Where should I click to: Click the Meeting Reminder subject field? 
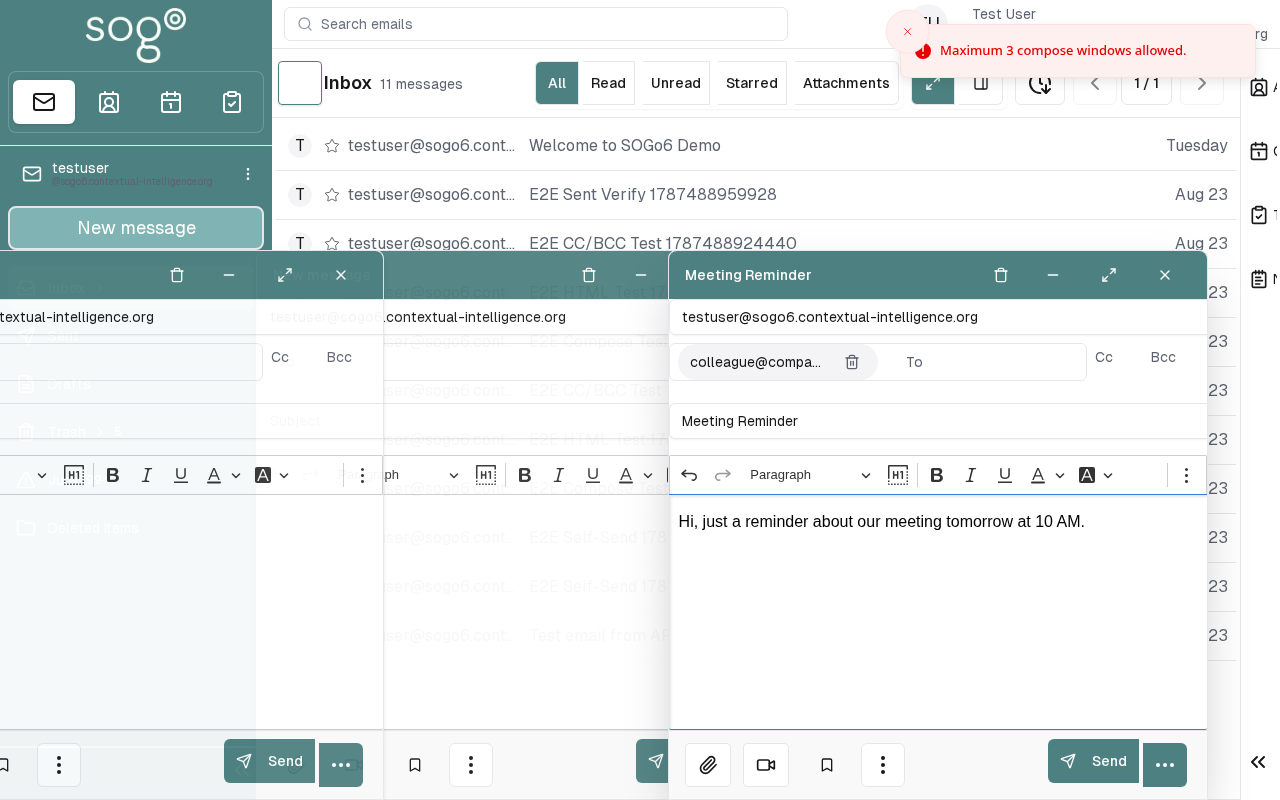coord(938,421)
